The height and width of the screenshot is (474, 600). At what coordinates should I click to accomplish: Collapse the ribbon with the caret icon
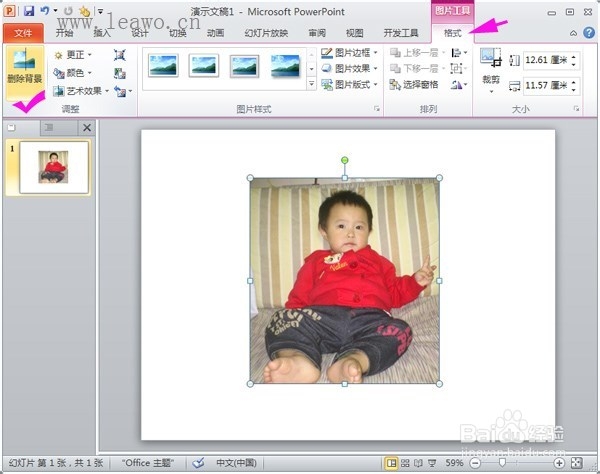pos(573,33)
